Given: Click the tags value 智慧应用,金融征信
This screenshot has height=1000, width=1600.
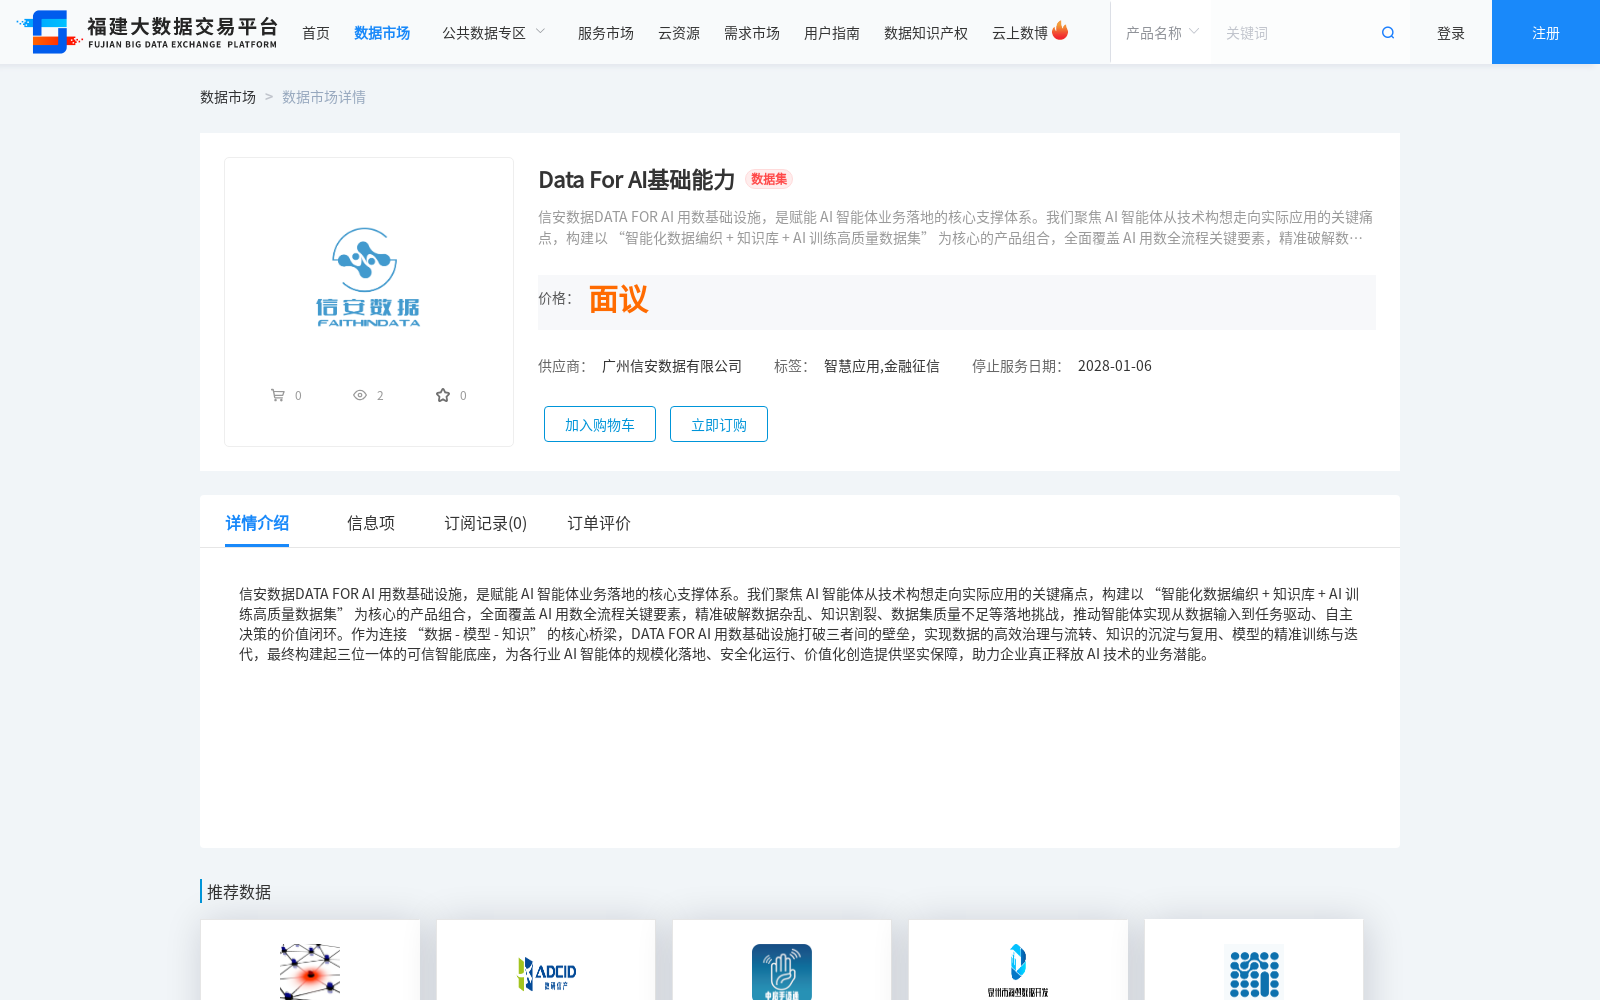Looking at the screenshot, I should (x=882, y=366).
